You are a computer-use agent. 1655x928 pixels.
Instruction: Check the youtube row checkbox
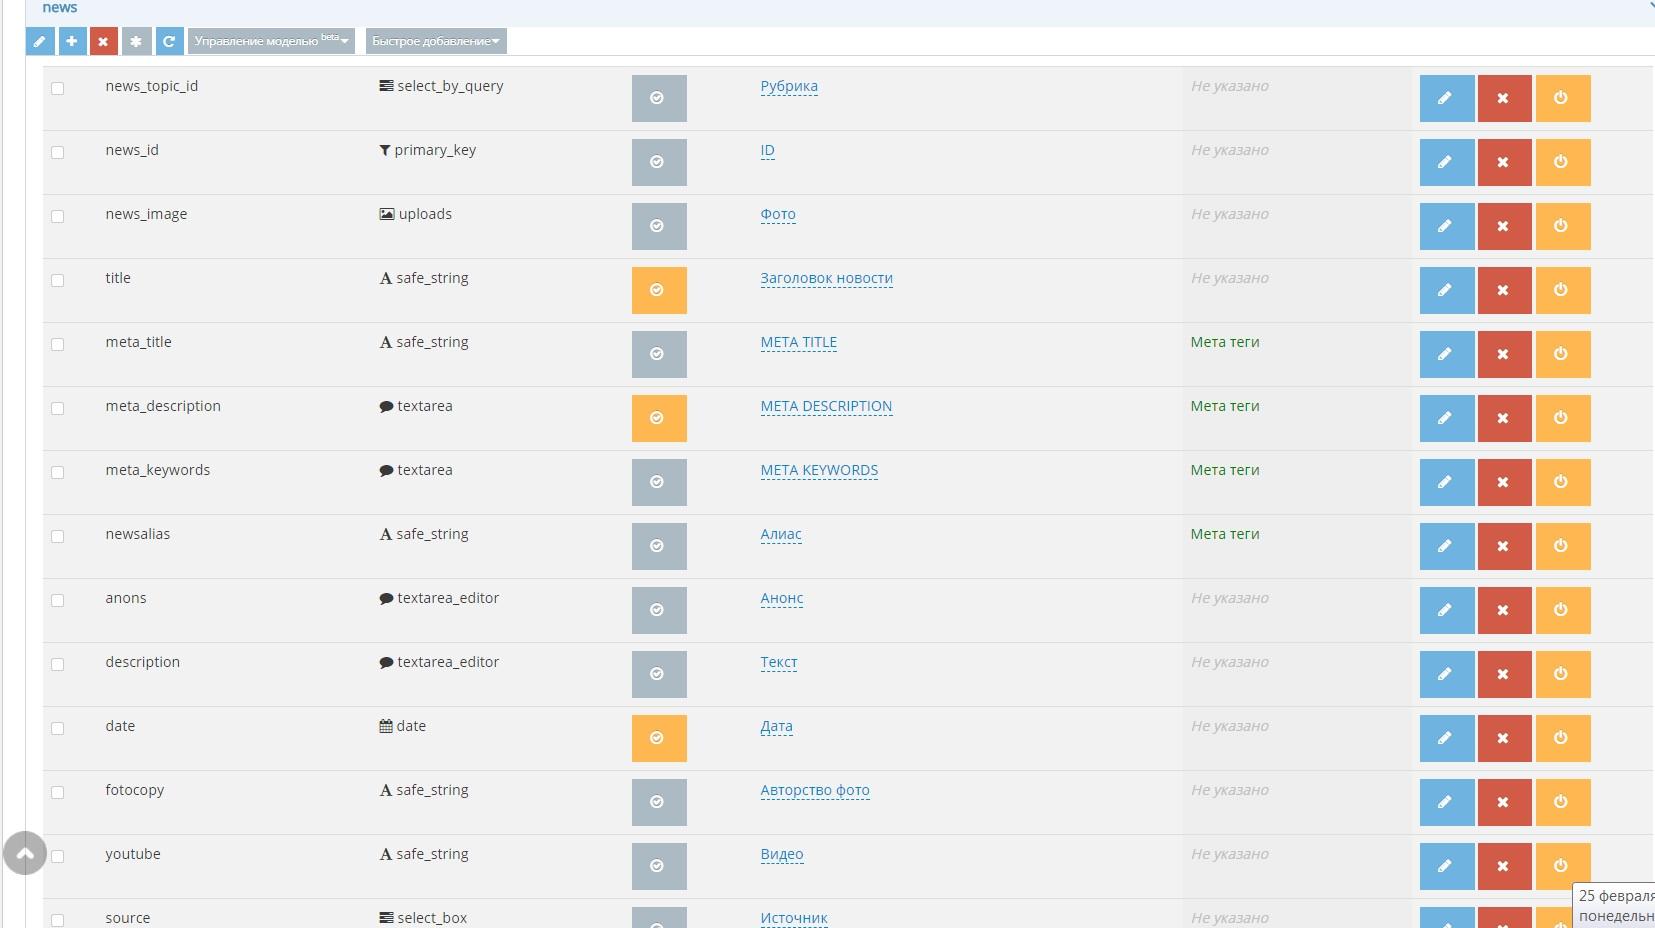57,856
